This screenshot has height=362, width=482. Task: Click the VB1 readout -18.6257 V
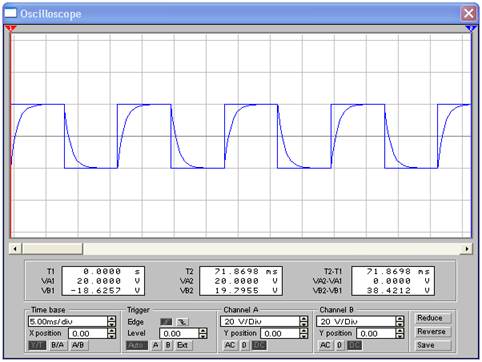point(104,291)
